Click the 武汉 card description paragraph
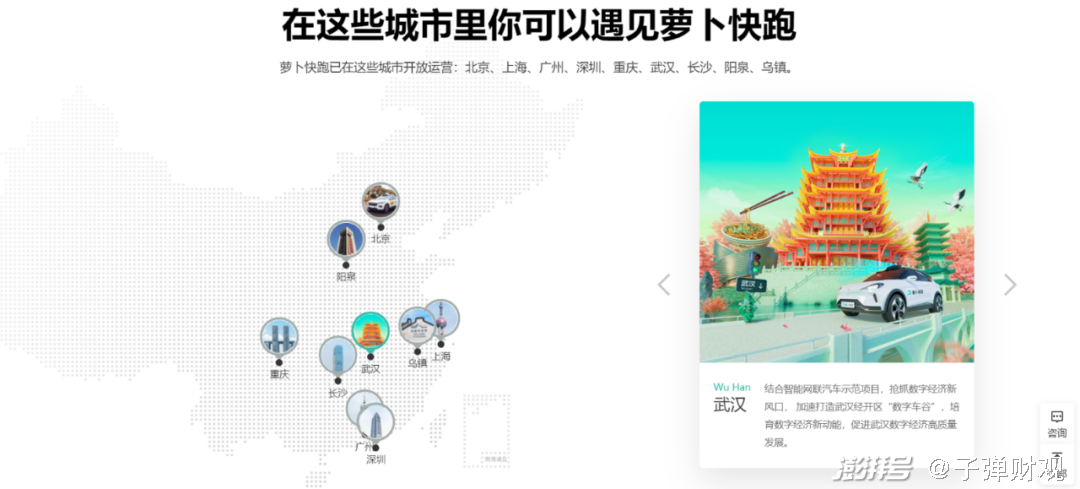1080x489 pixels. point(860,415)
